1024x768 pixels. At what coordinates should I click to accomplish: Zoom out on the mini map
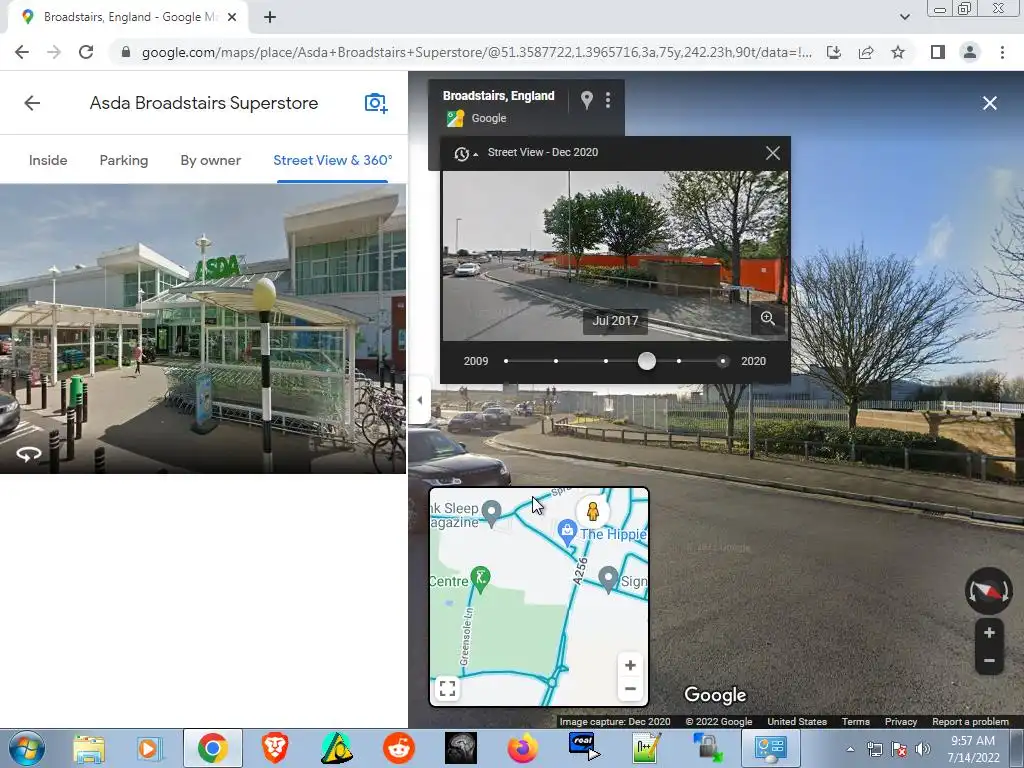pyautogui.click(x=630, y=688)
